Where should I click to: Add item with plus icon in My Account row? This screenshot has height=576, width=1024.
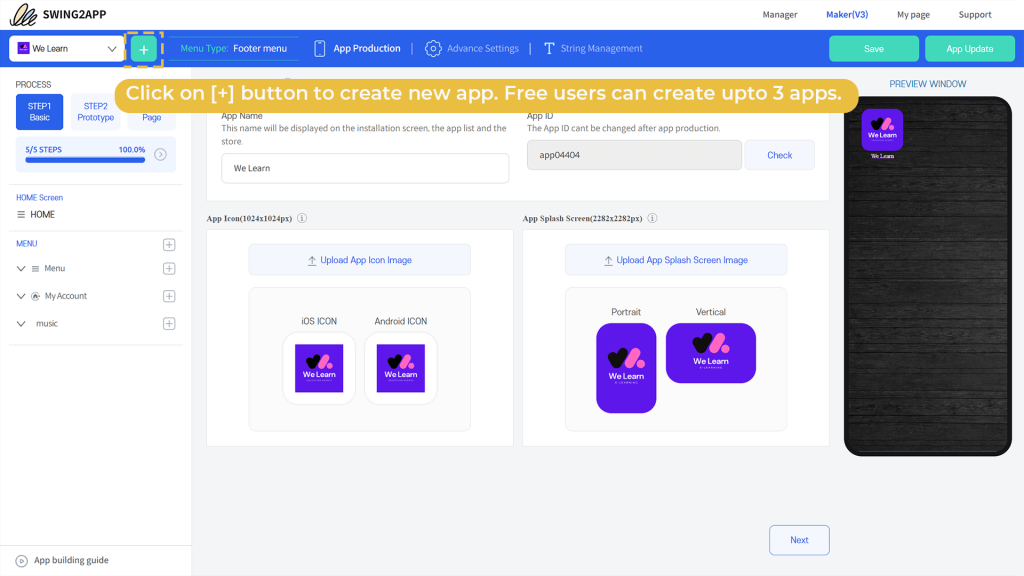point(169,296)
